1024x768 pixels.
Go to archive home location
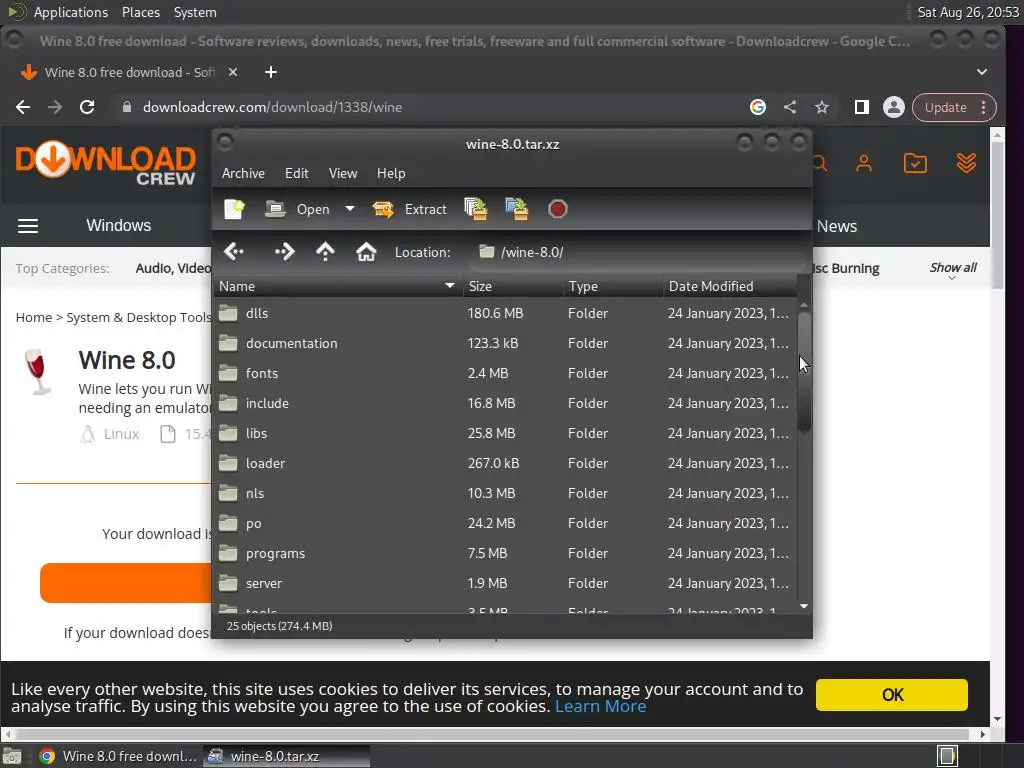[366, 251]
